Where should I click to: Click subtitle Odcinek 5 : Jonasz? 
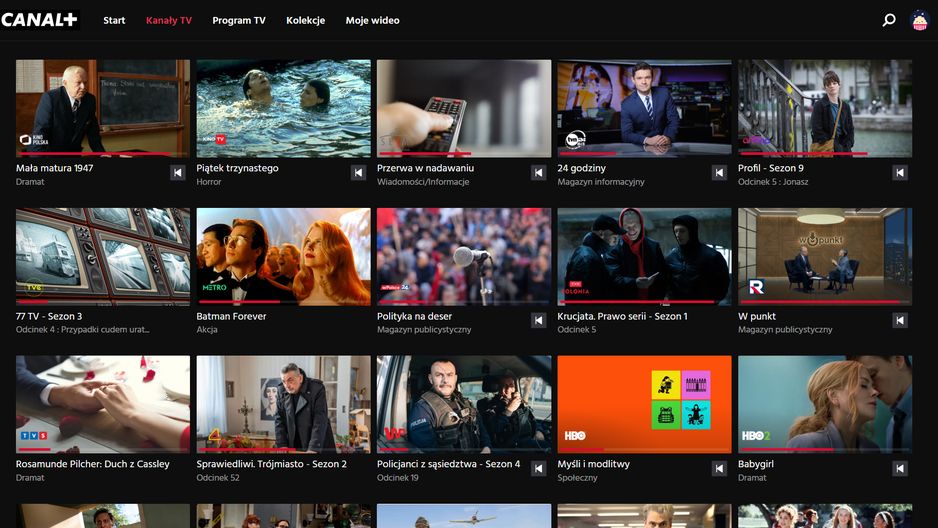773,182
